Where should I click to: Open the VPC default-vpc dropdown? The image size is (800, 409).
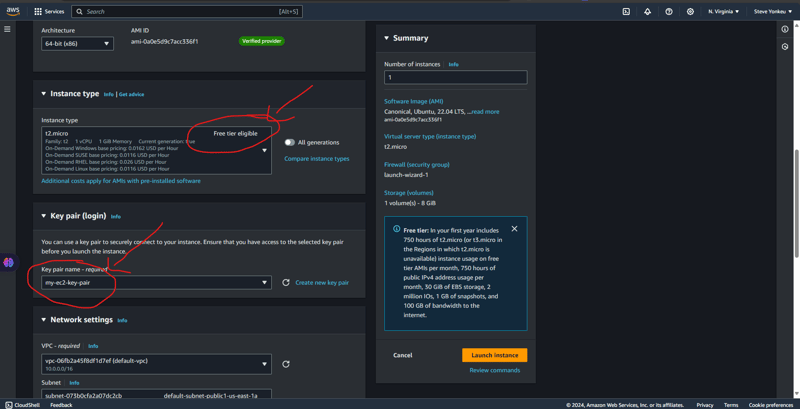coord(156,364)
